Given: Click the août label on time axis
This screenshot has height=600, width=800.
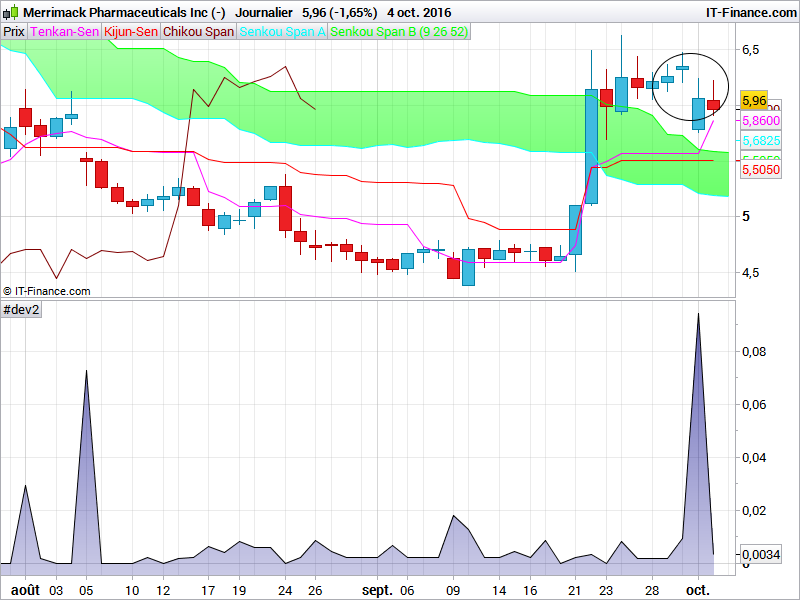Looking at the screenshot, I should pos(26,590).
